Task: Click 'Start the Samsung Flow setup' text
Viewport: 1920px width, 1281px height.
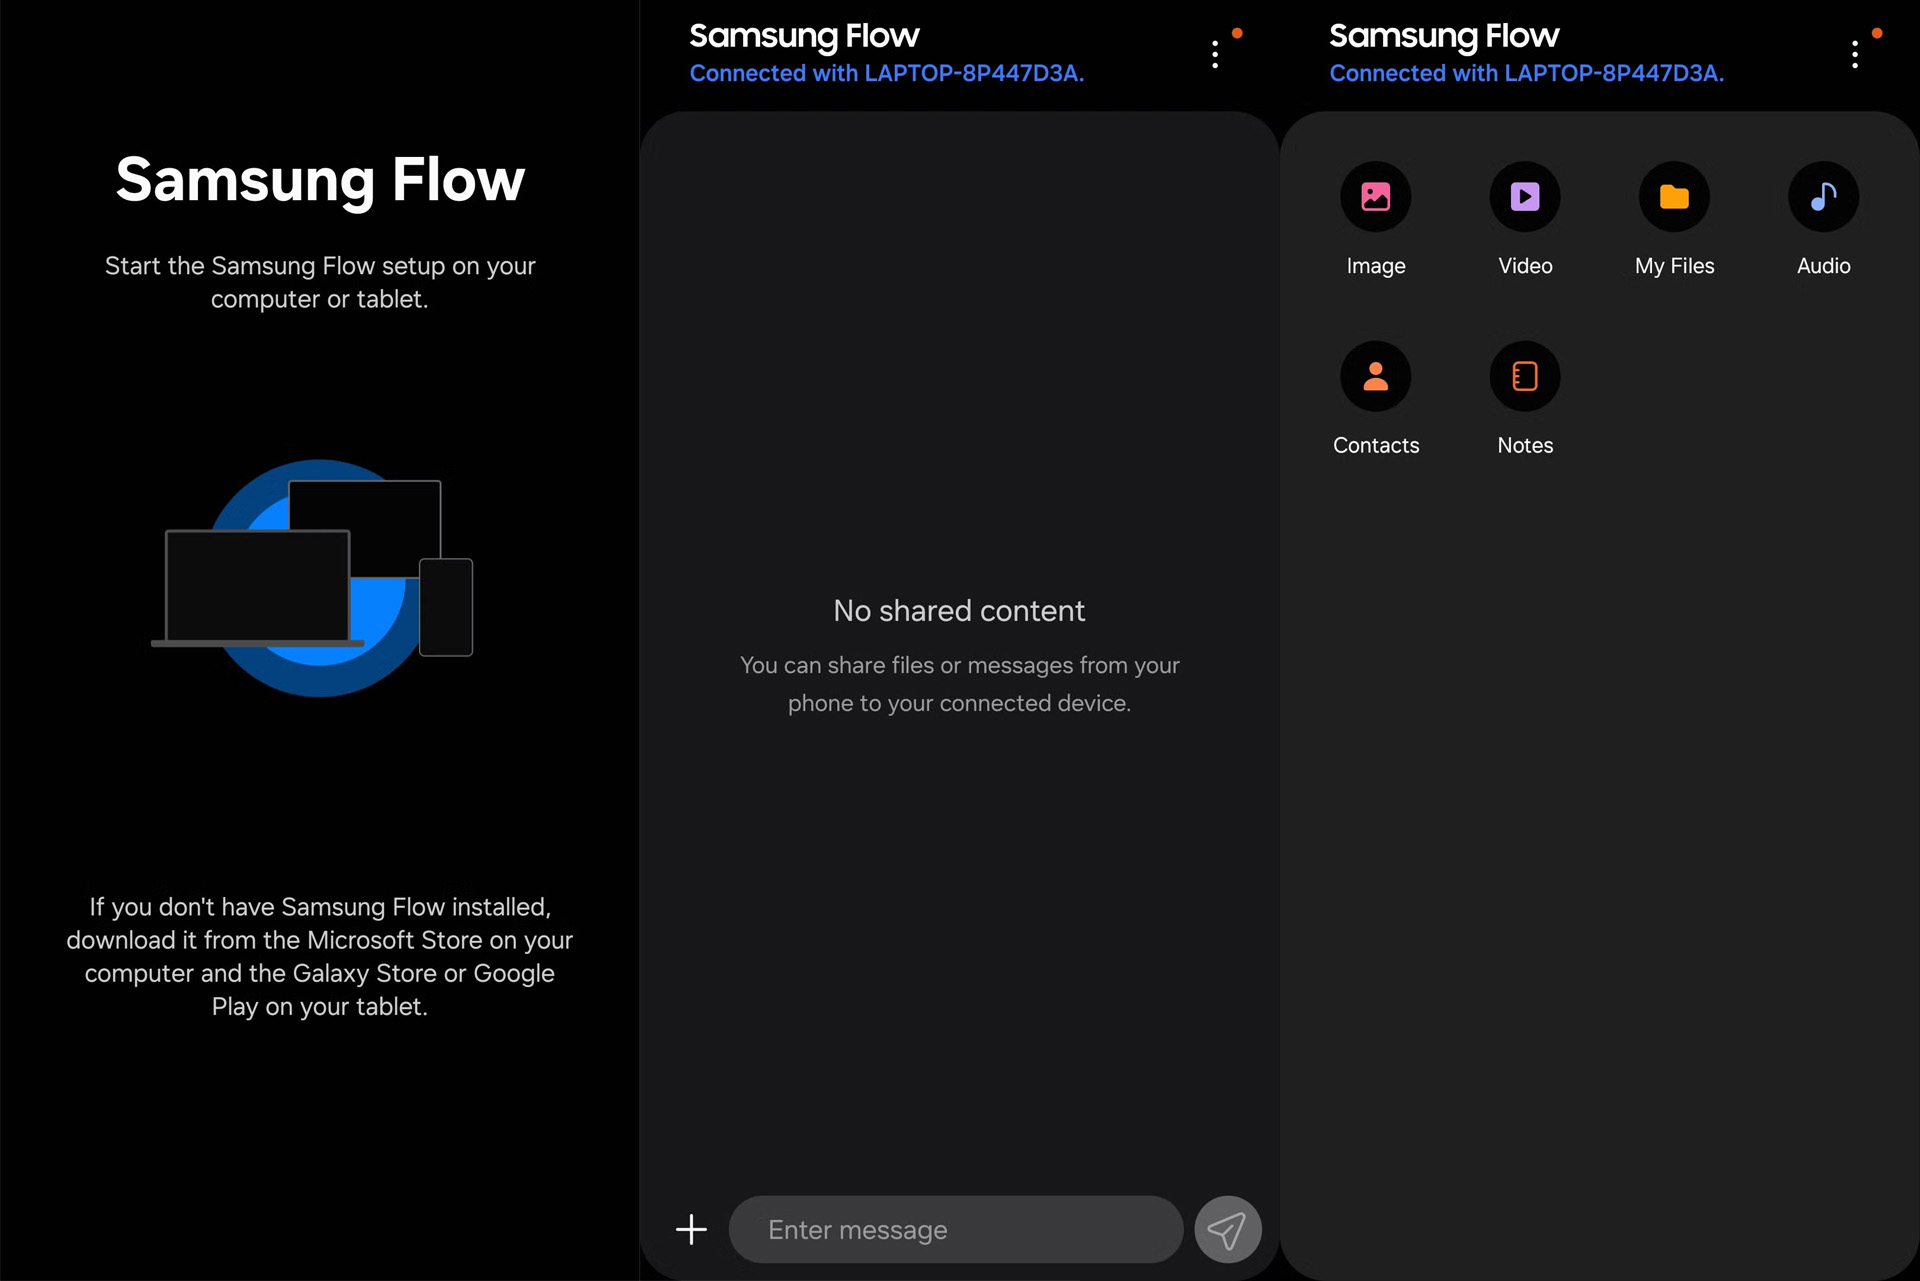Action: click(320, 282)
